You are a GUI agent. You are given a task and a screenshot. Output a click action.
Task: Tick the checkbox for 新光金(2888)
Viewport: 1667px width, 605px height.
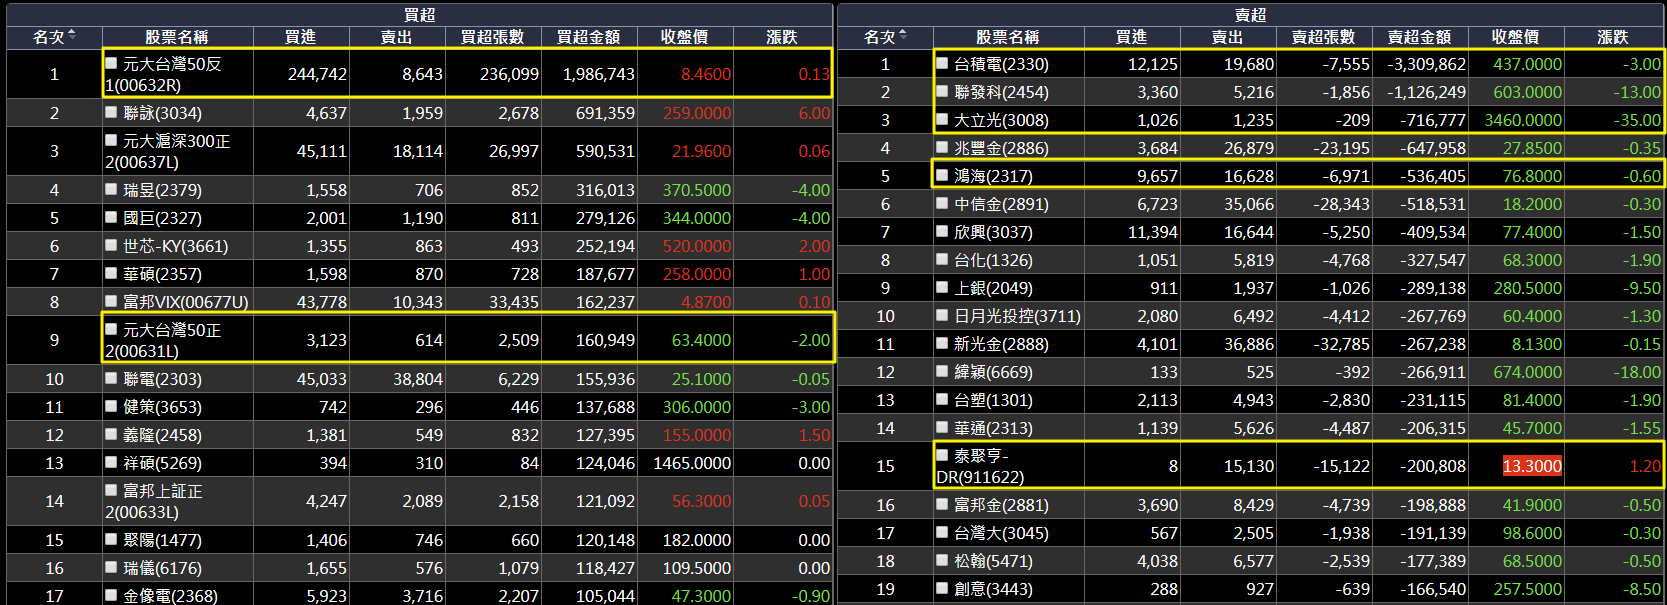tap(943, 343)
